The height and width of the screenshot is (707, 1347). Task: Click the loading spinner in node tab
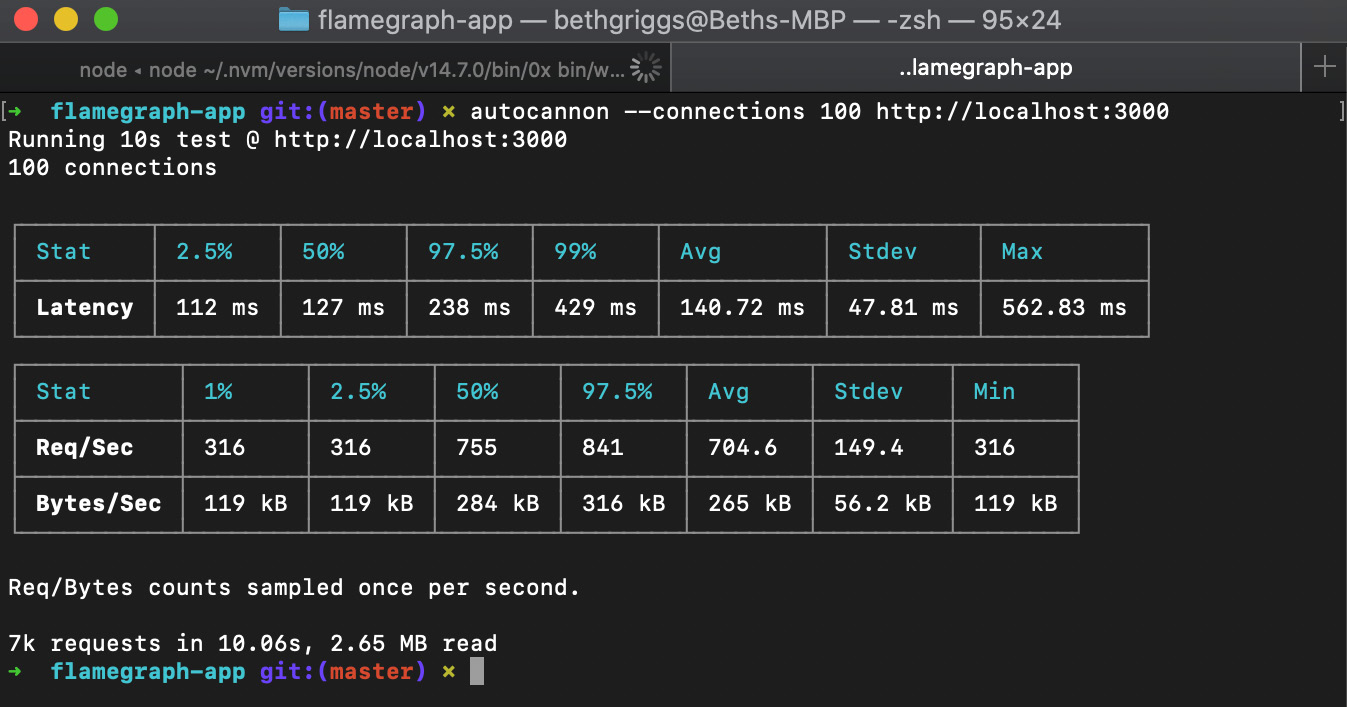coord(647,68)
